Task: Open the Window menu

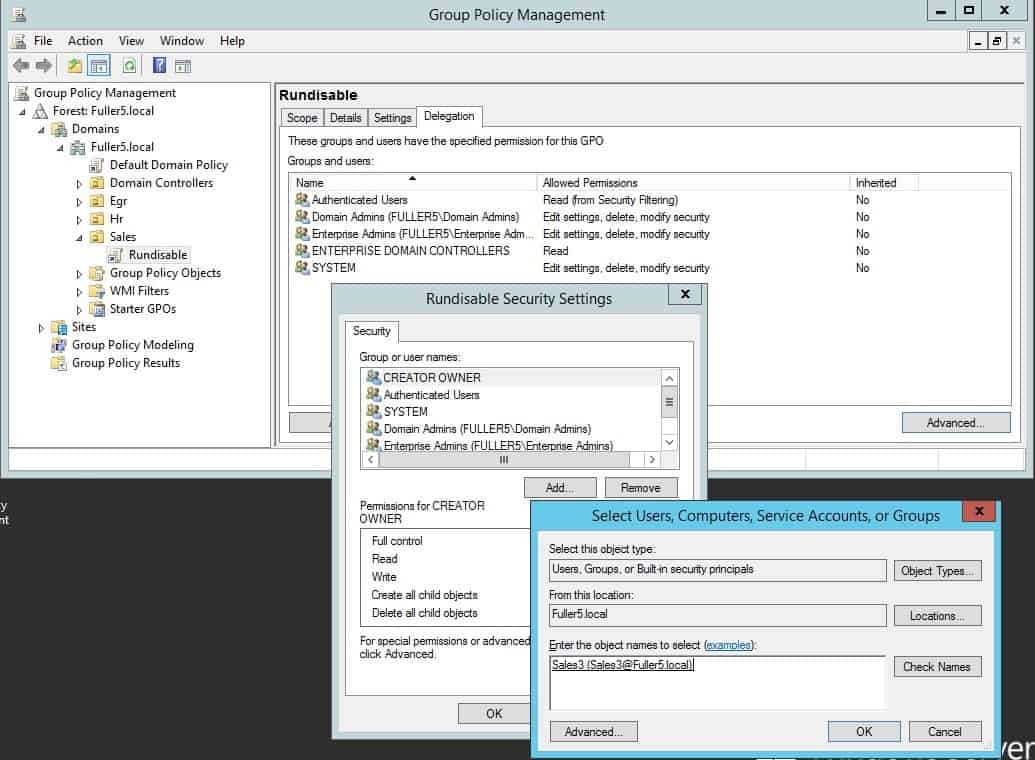Action: [182, 41]
